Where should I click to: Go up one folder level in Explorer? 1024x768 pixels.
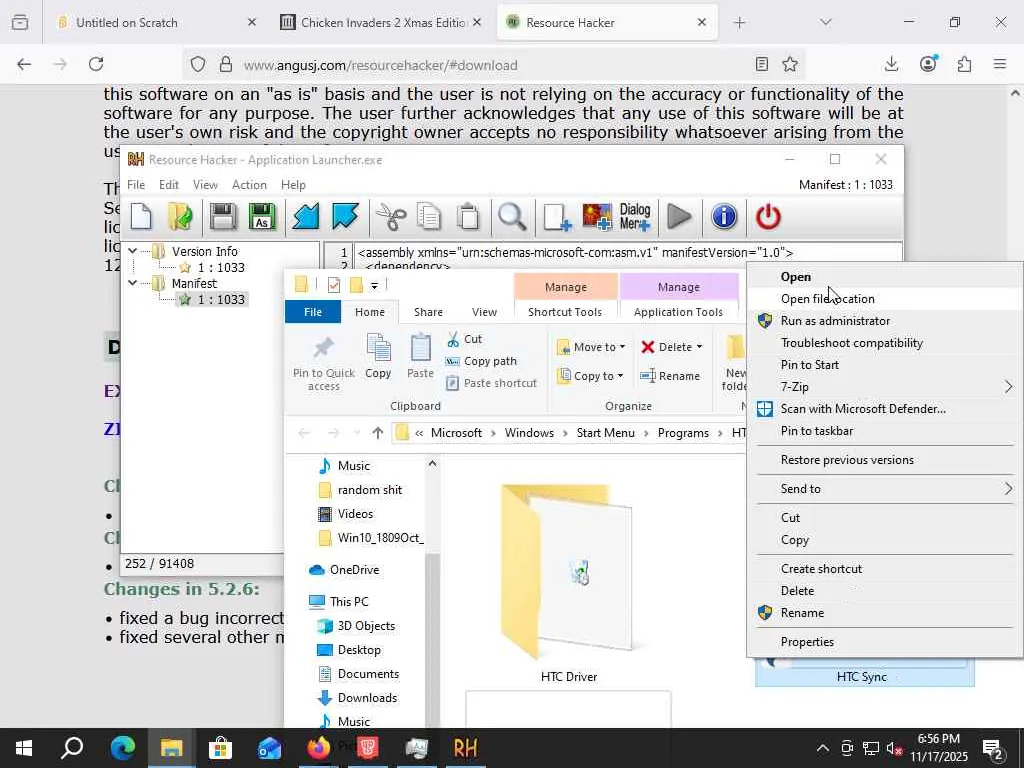pos(377,433)
